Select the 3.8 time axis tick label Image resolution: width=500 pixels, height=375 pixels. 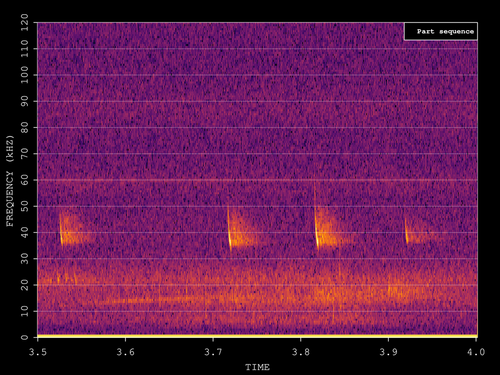coord(301,352)
